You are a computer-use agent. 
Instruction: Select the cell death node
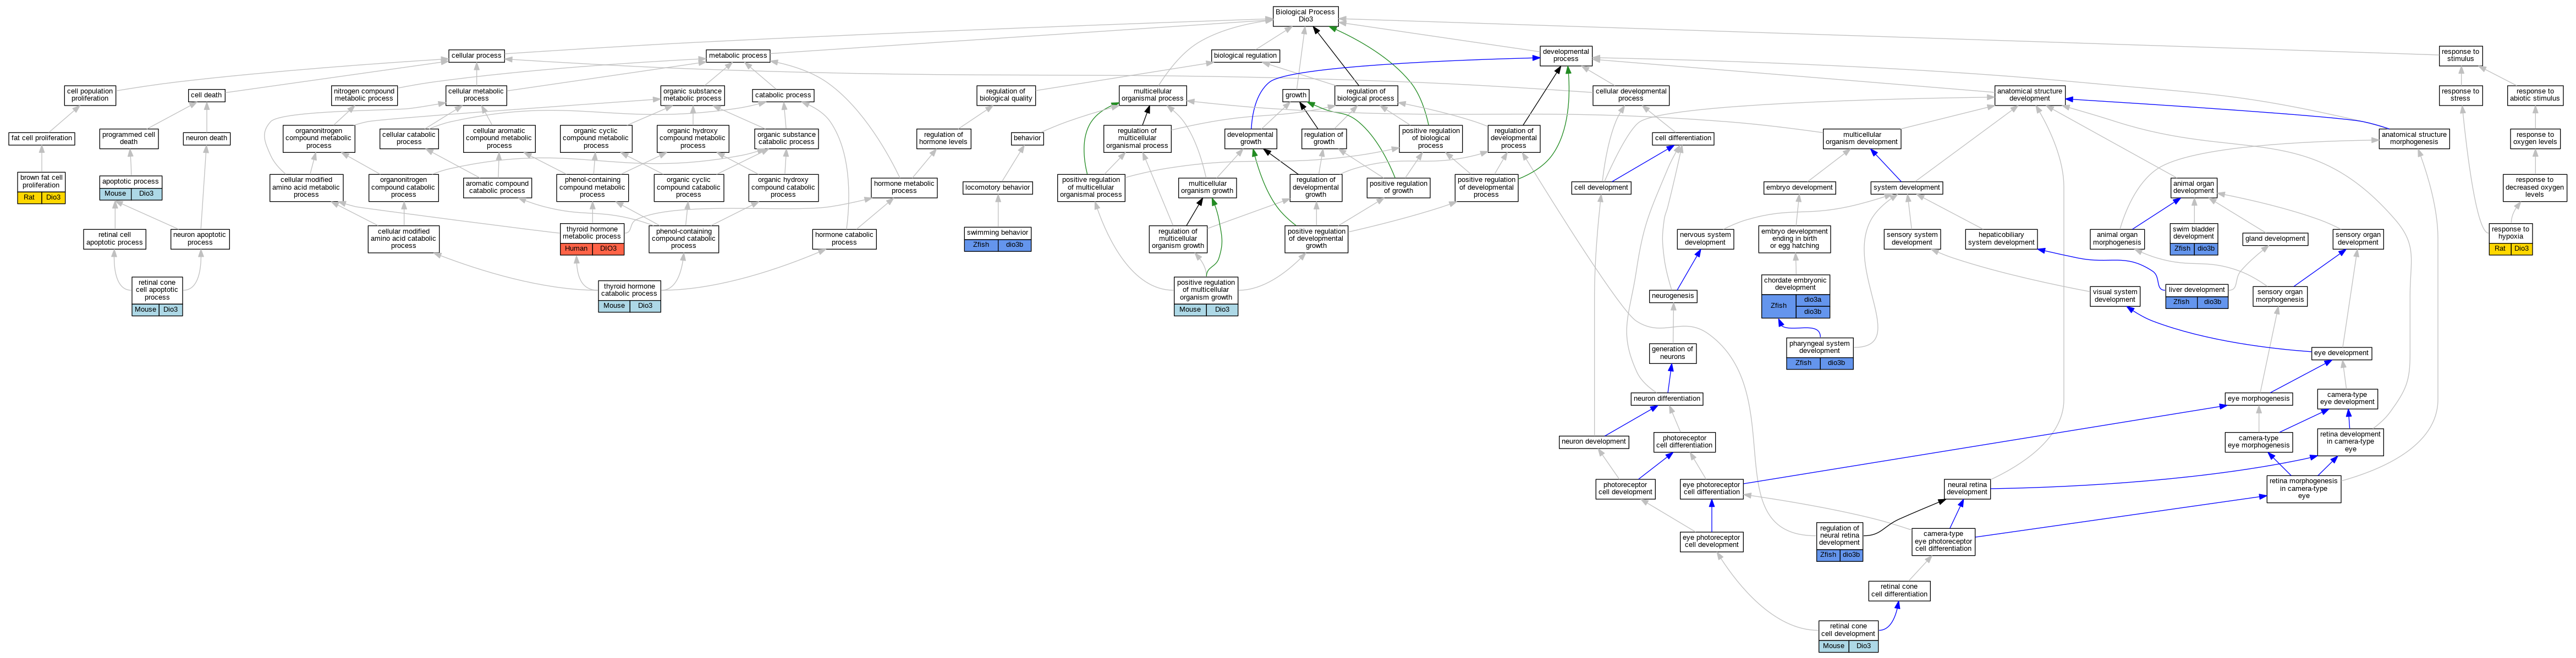[206, 96]
